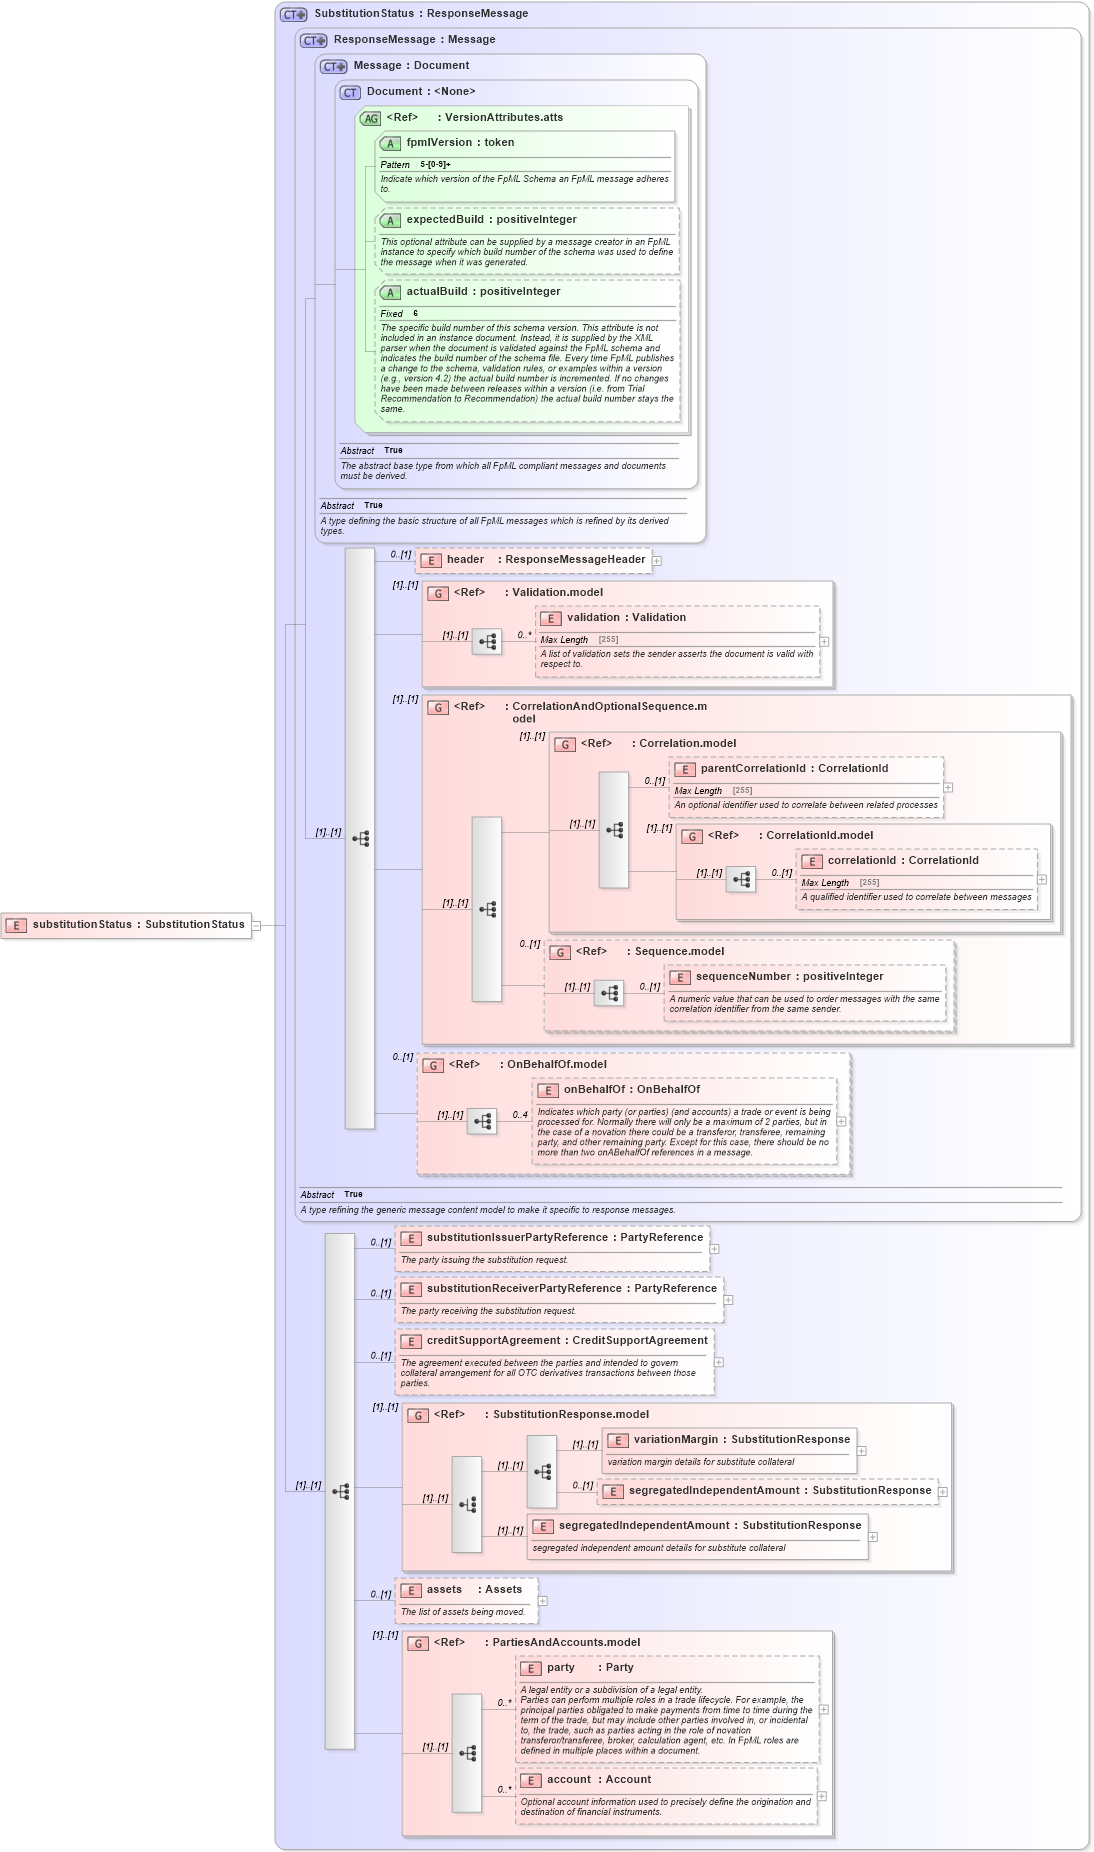Click the G icon of Correlation.model
The height and width of the screenshot is (1852, 1094).
pos(564,744)
